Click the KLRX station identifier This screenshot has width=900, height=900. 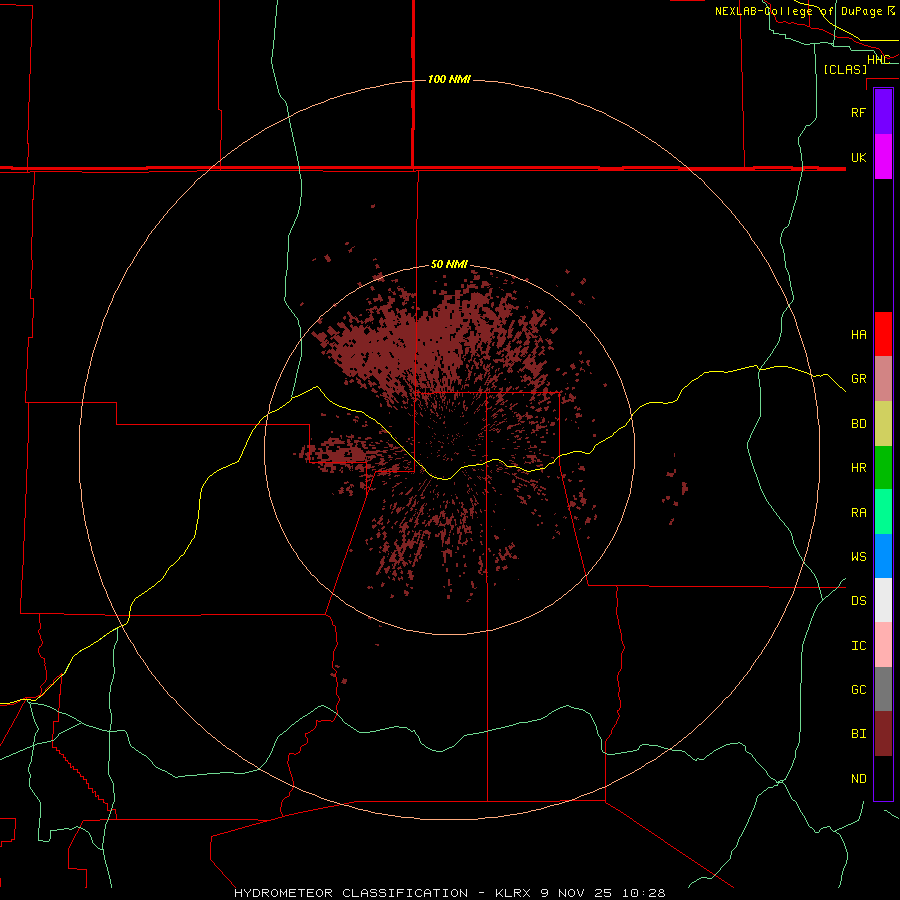click(514, 893)
